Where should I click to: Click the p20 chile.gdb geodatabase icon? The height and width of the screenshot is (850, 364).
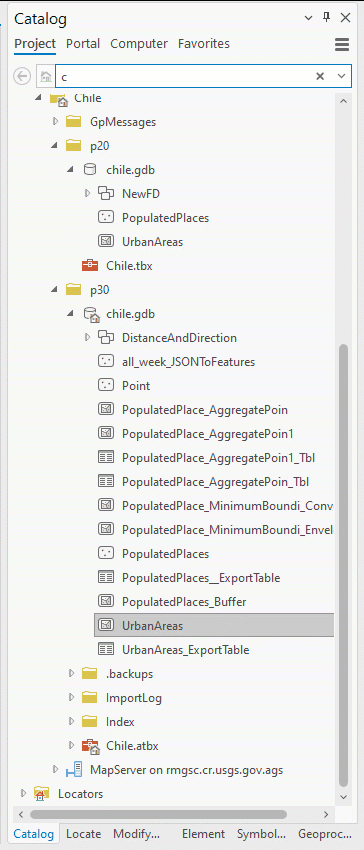(x=90, y=170)
